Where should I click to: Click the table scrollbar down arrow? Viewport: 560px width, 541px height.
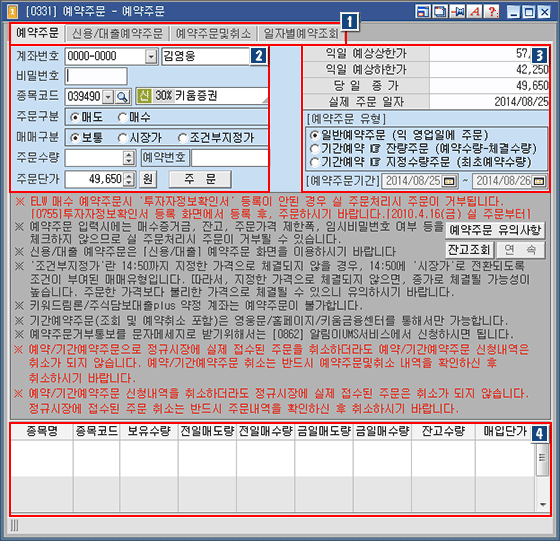542,505
